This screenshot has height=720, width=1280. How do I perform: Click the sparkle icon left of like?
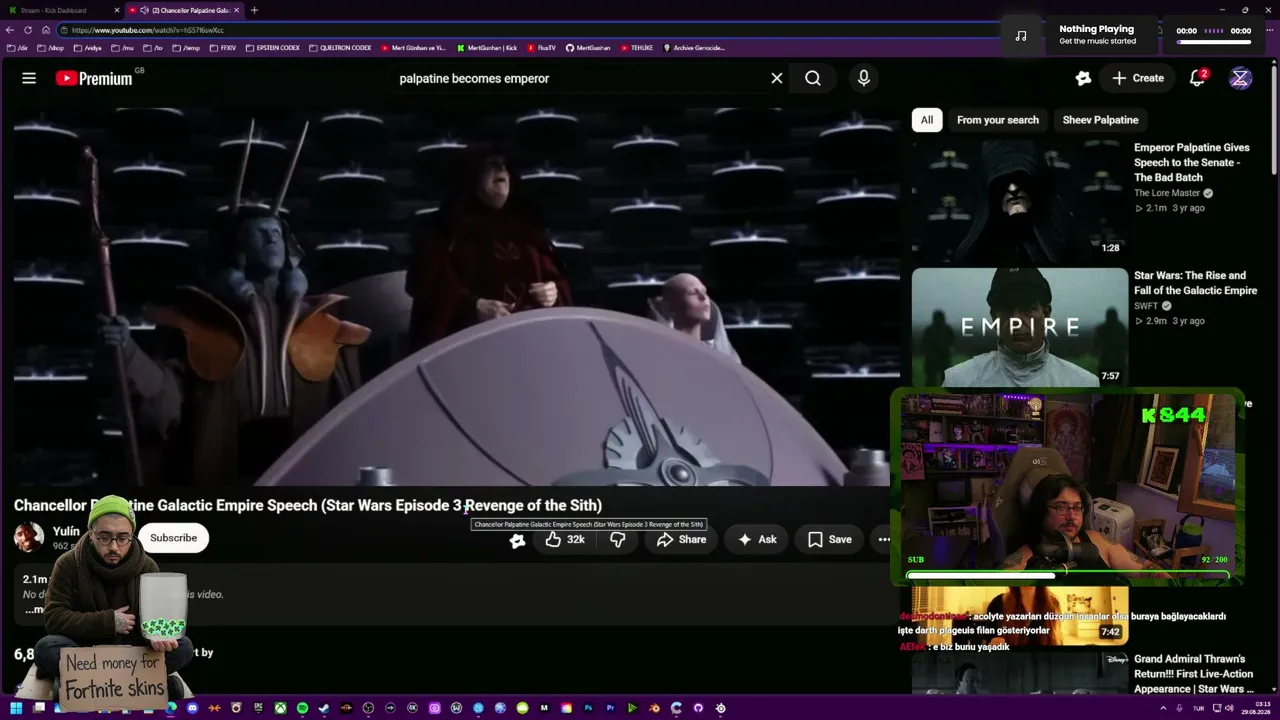(x=517, y=540)
